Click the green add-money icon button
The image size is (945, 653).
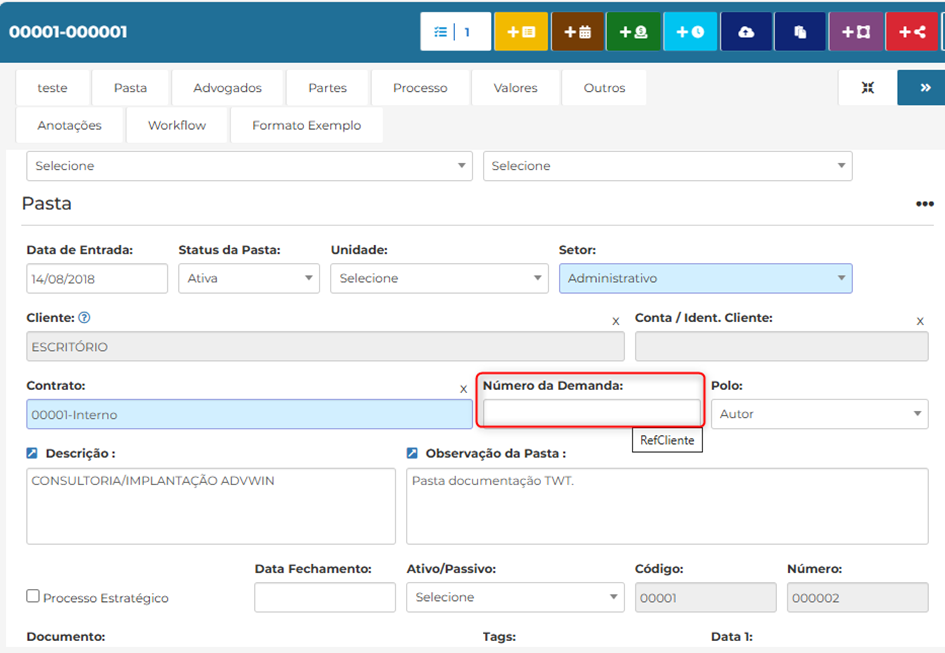pos(633,31)
